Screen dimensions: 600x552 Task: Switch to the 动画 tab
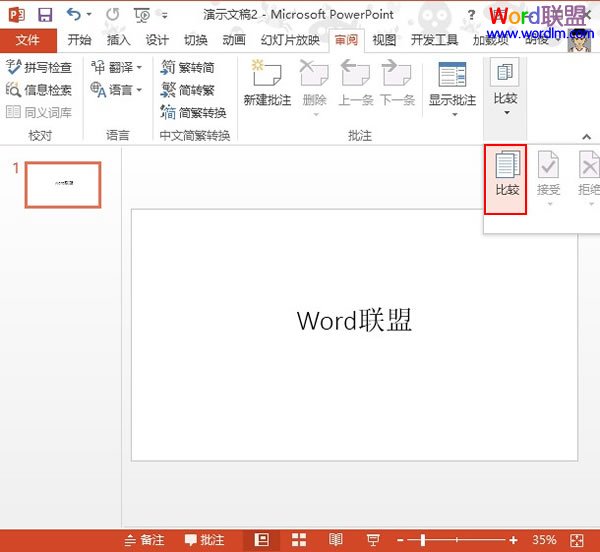tap(234, 40)
